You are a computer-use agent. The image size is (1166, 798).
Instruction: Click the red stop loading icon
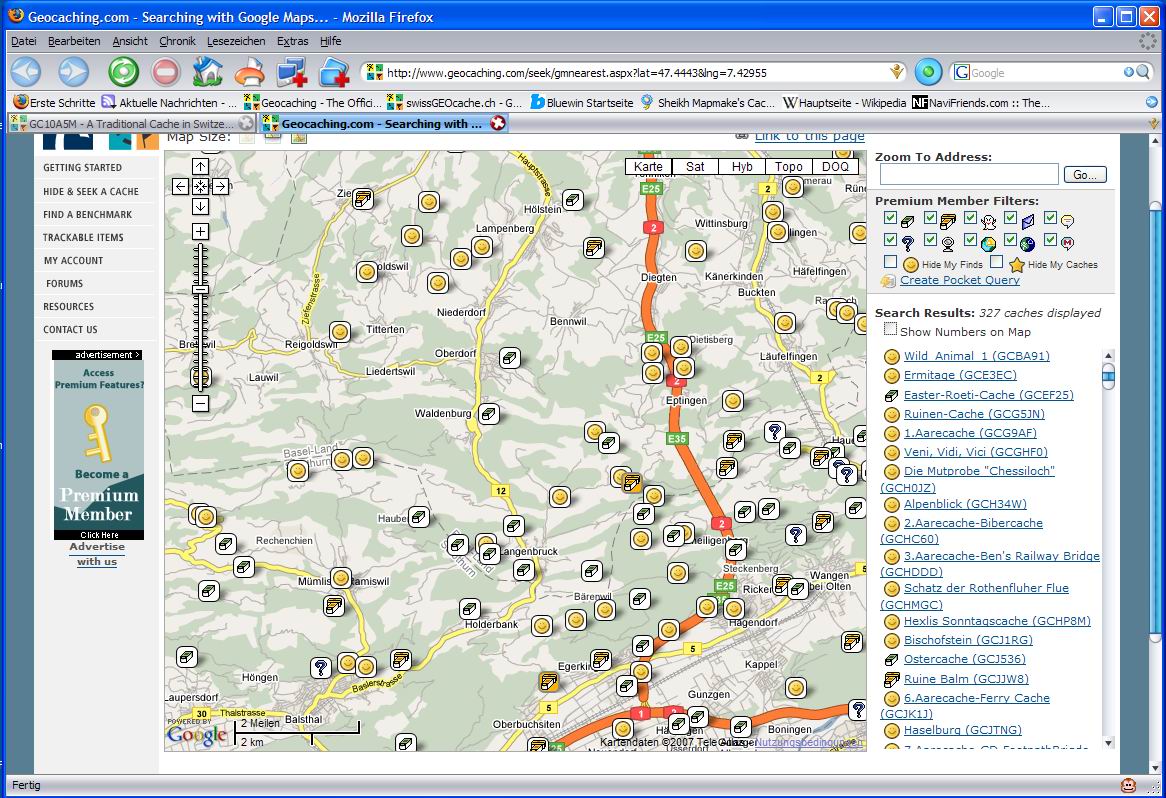165,72
